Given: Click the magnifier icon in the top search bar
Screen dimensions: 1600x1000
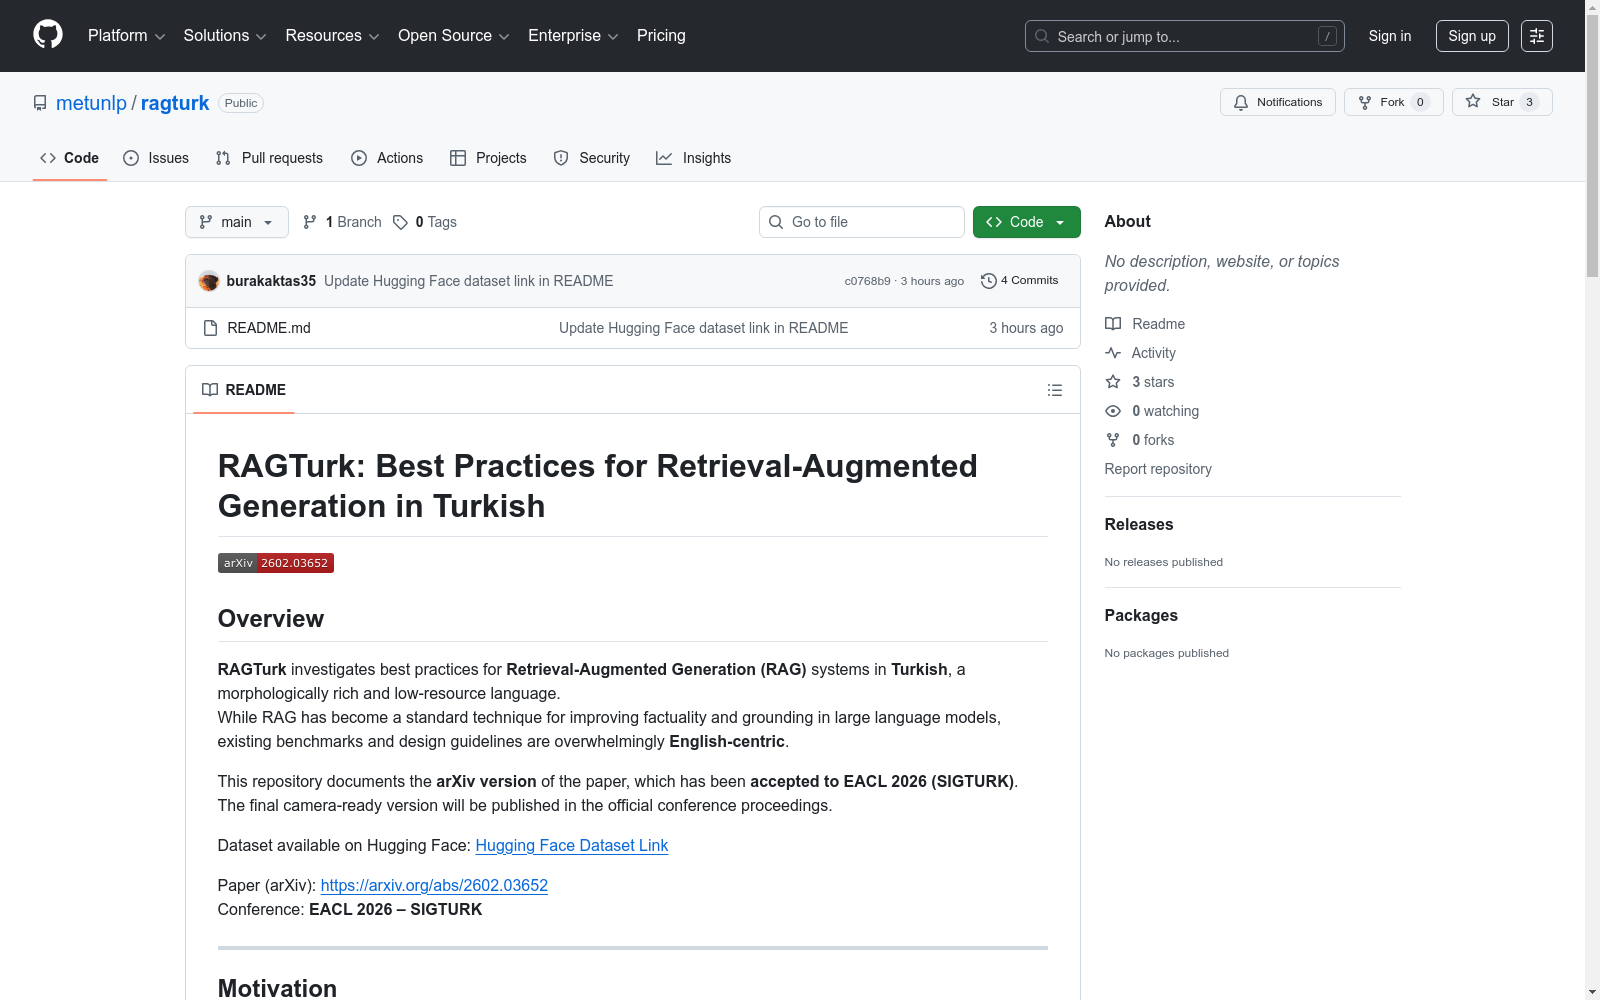Looking at the screenshot, I should tap(1042, 36).
